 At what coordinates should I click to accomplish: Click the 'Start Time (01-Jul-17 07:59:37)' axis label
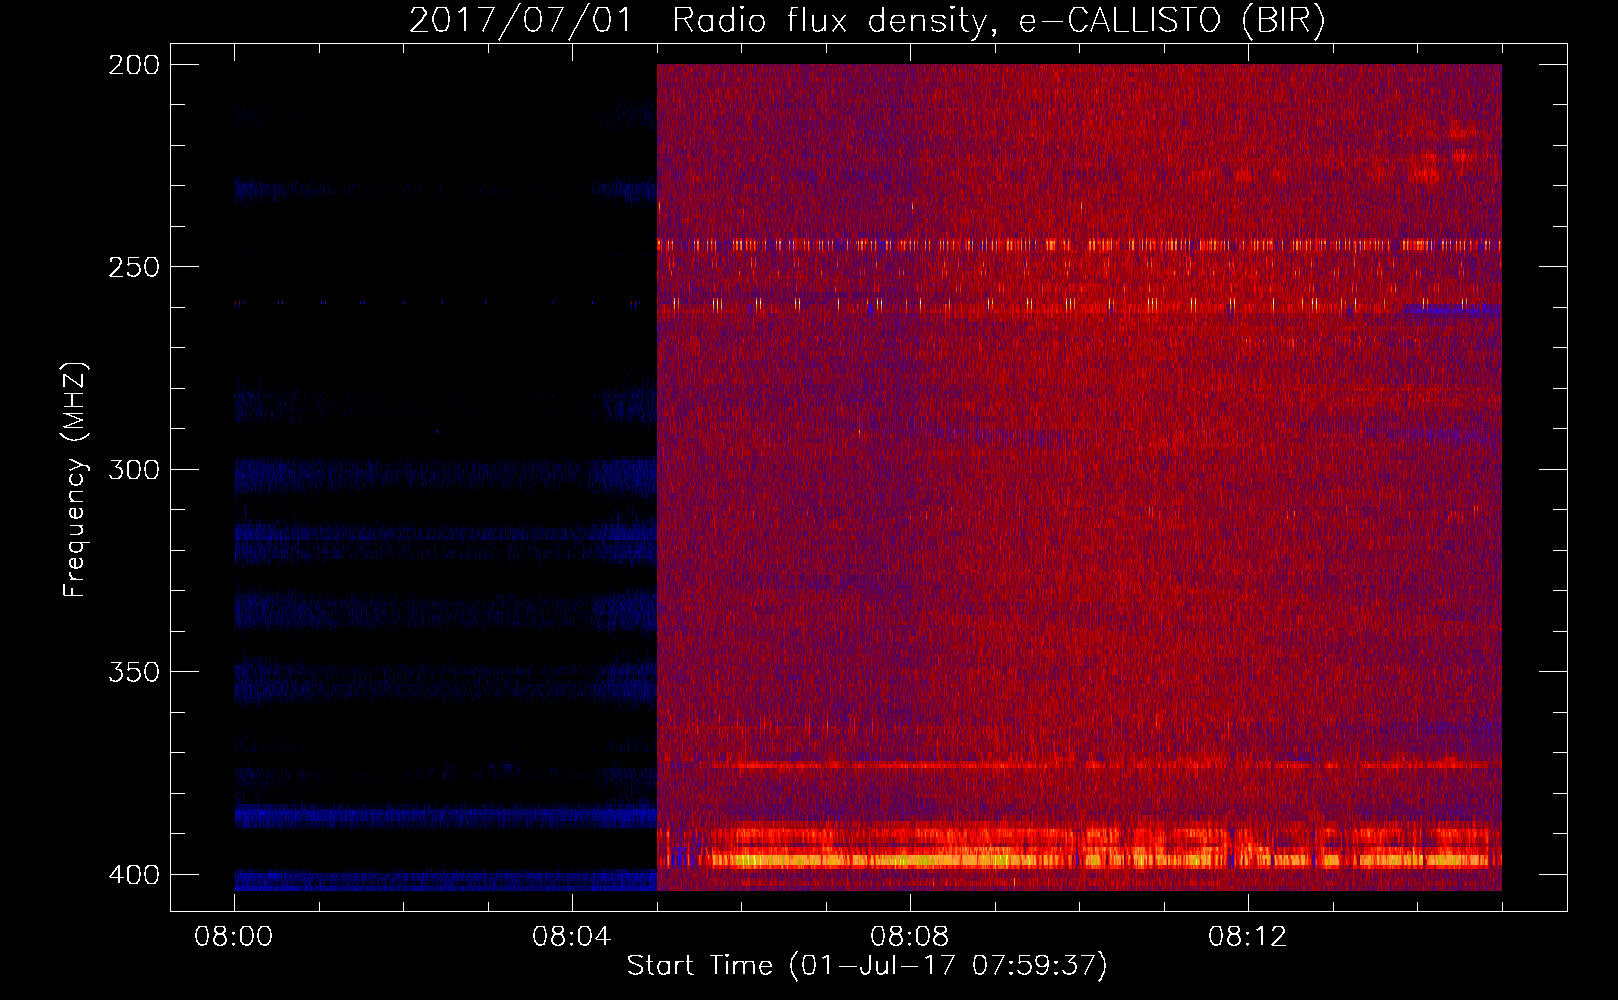click(867, 965)
